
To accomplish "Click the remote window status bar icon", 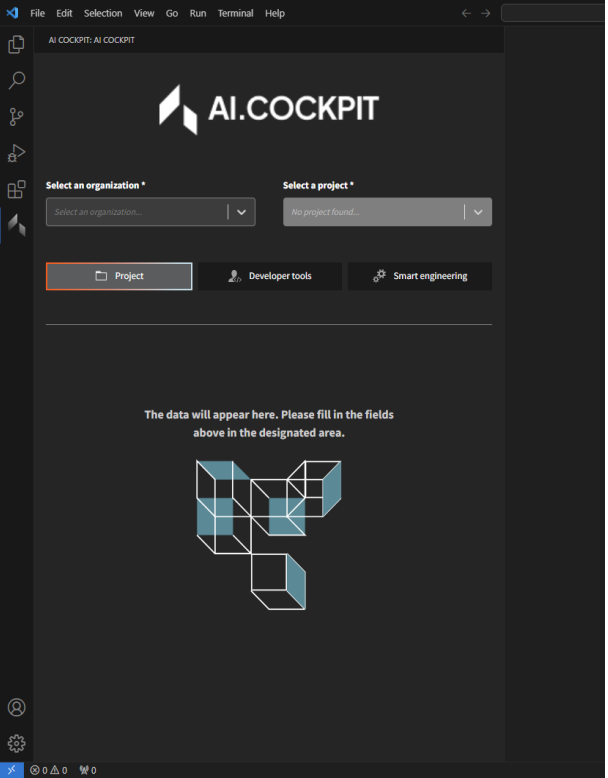I will click(11, 770).
